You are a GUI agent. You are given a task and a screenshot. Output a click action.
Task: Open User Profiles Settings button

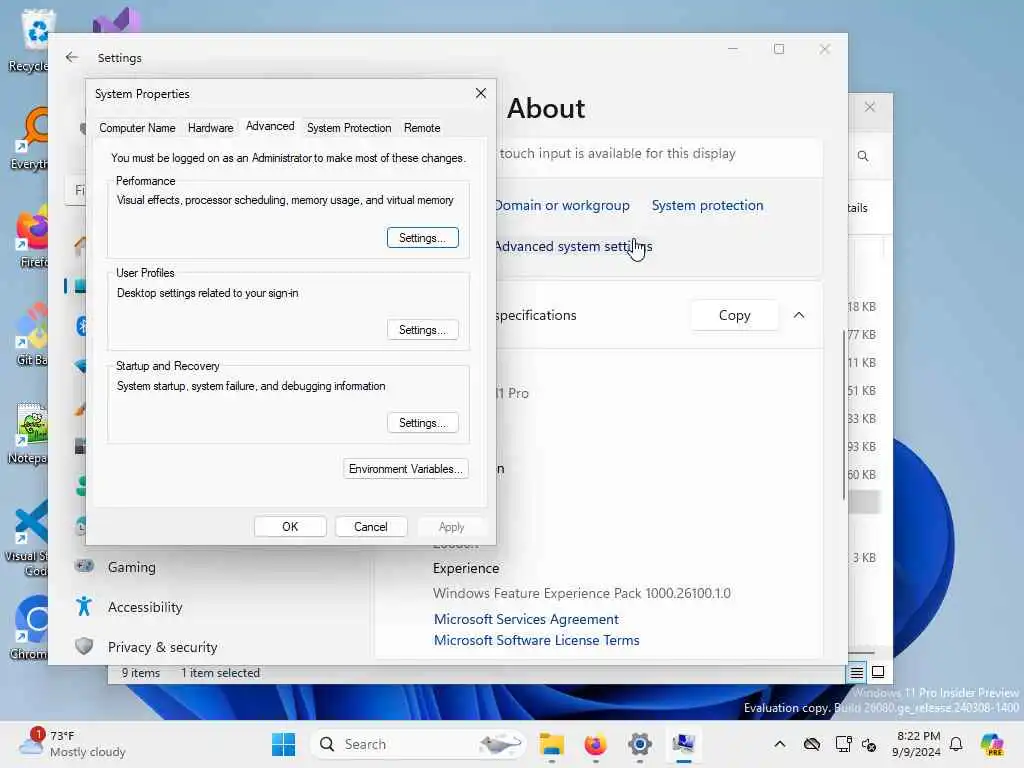423,330
